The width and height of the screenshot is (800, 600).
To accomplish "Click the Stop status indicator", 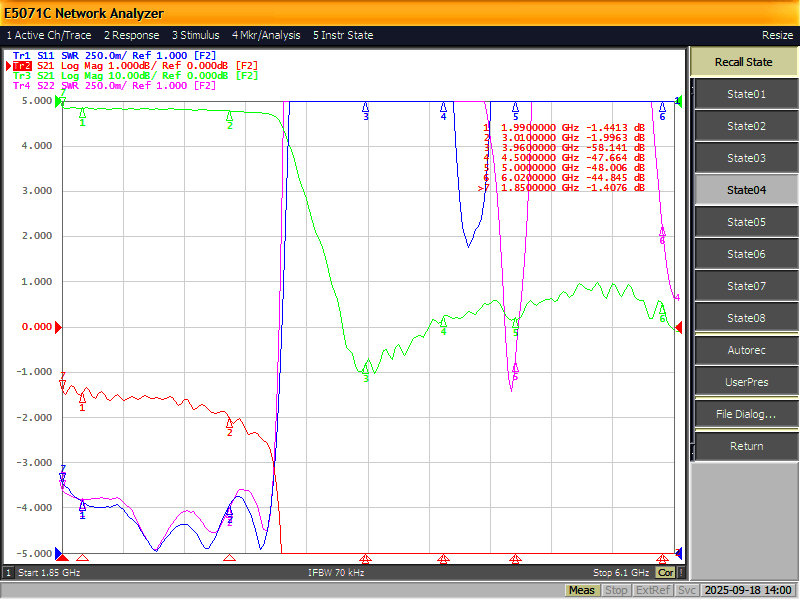I will [616, 590].
